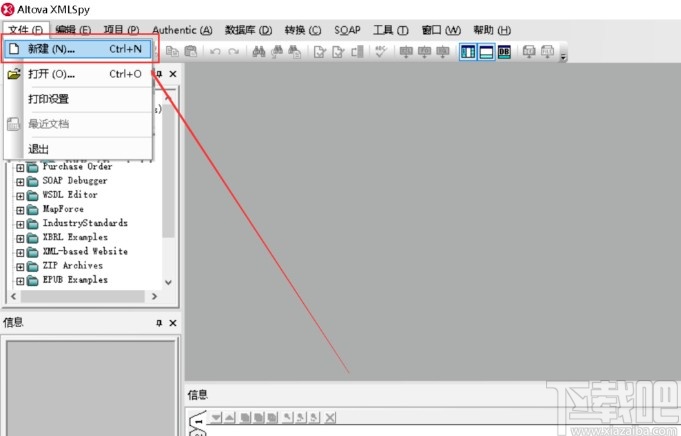Viewport: 681px width, 436px height.
Task: Click project tree horizontal scroll right arrow
Action: coord(154,296)
